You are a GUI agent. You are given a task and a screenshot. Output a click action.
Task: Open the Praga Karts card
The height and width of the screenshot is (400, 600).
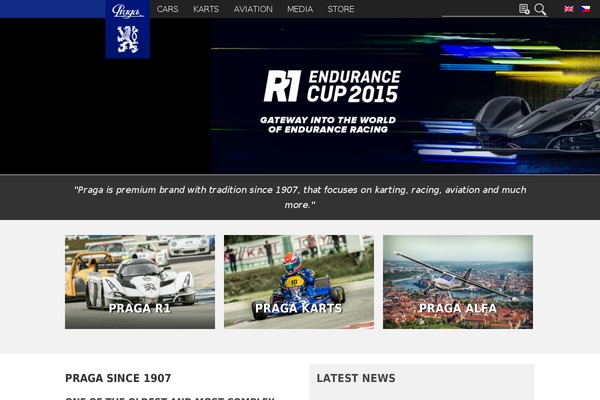(x=299, y=282)
